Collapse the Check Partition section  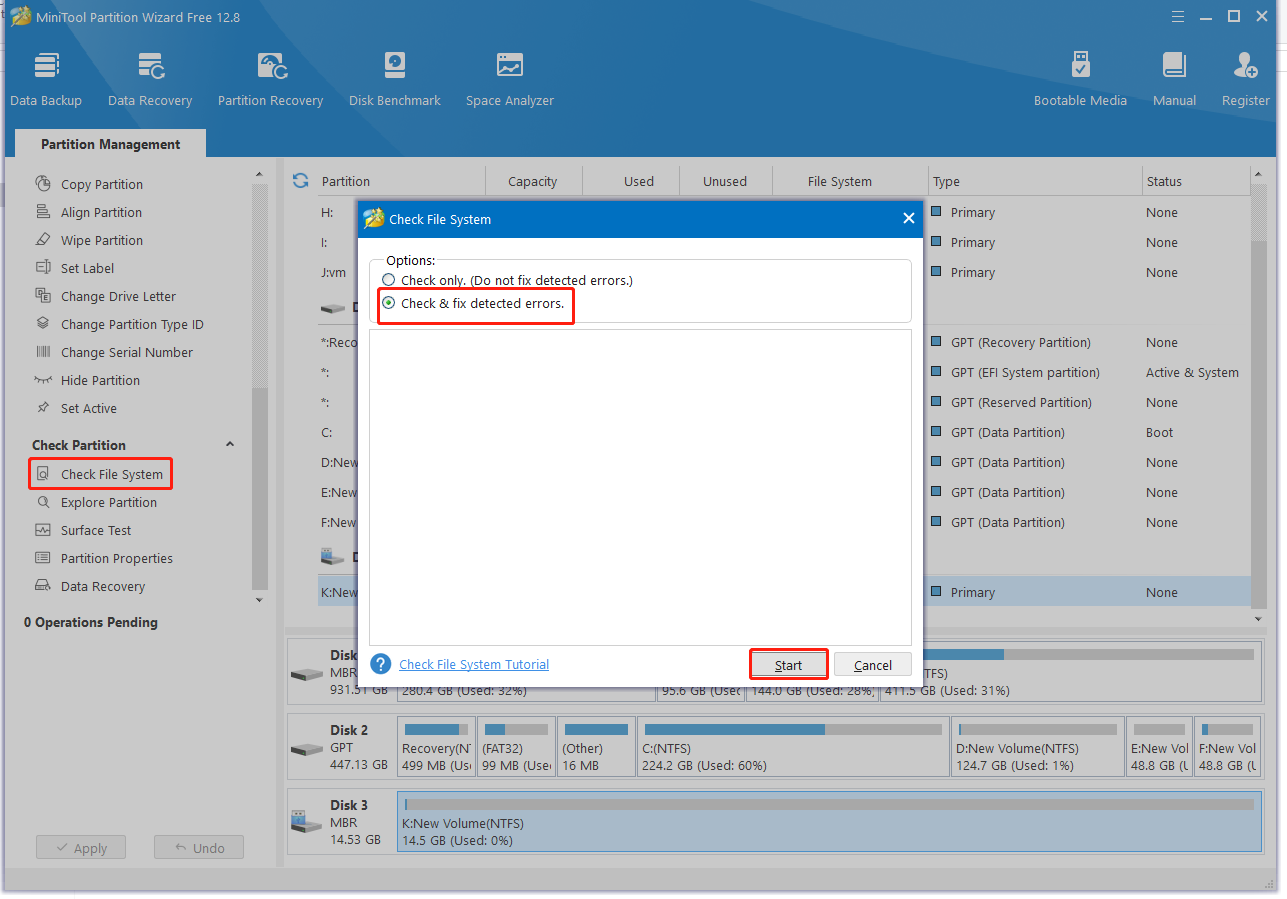(x=230, y=443)
